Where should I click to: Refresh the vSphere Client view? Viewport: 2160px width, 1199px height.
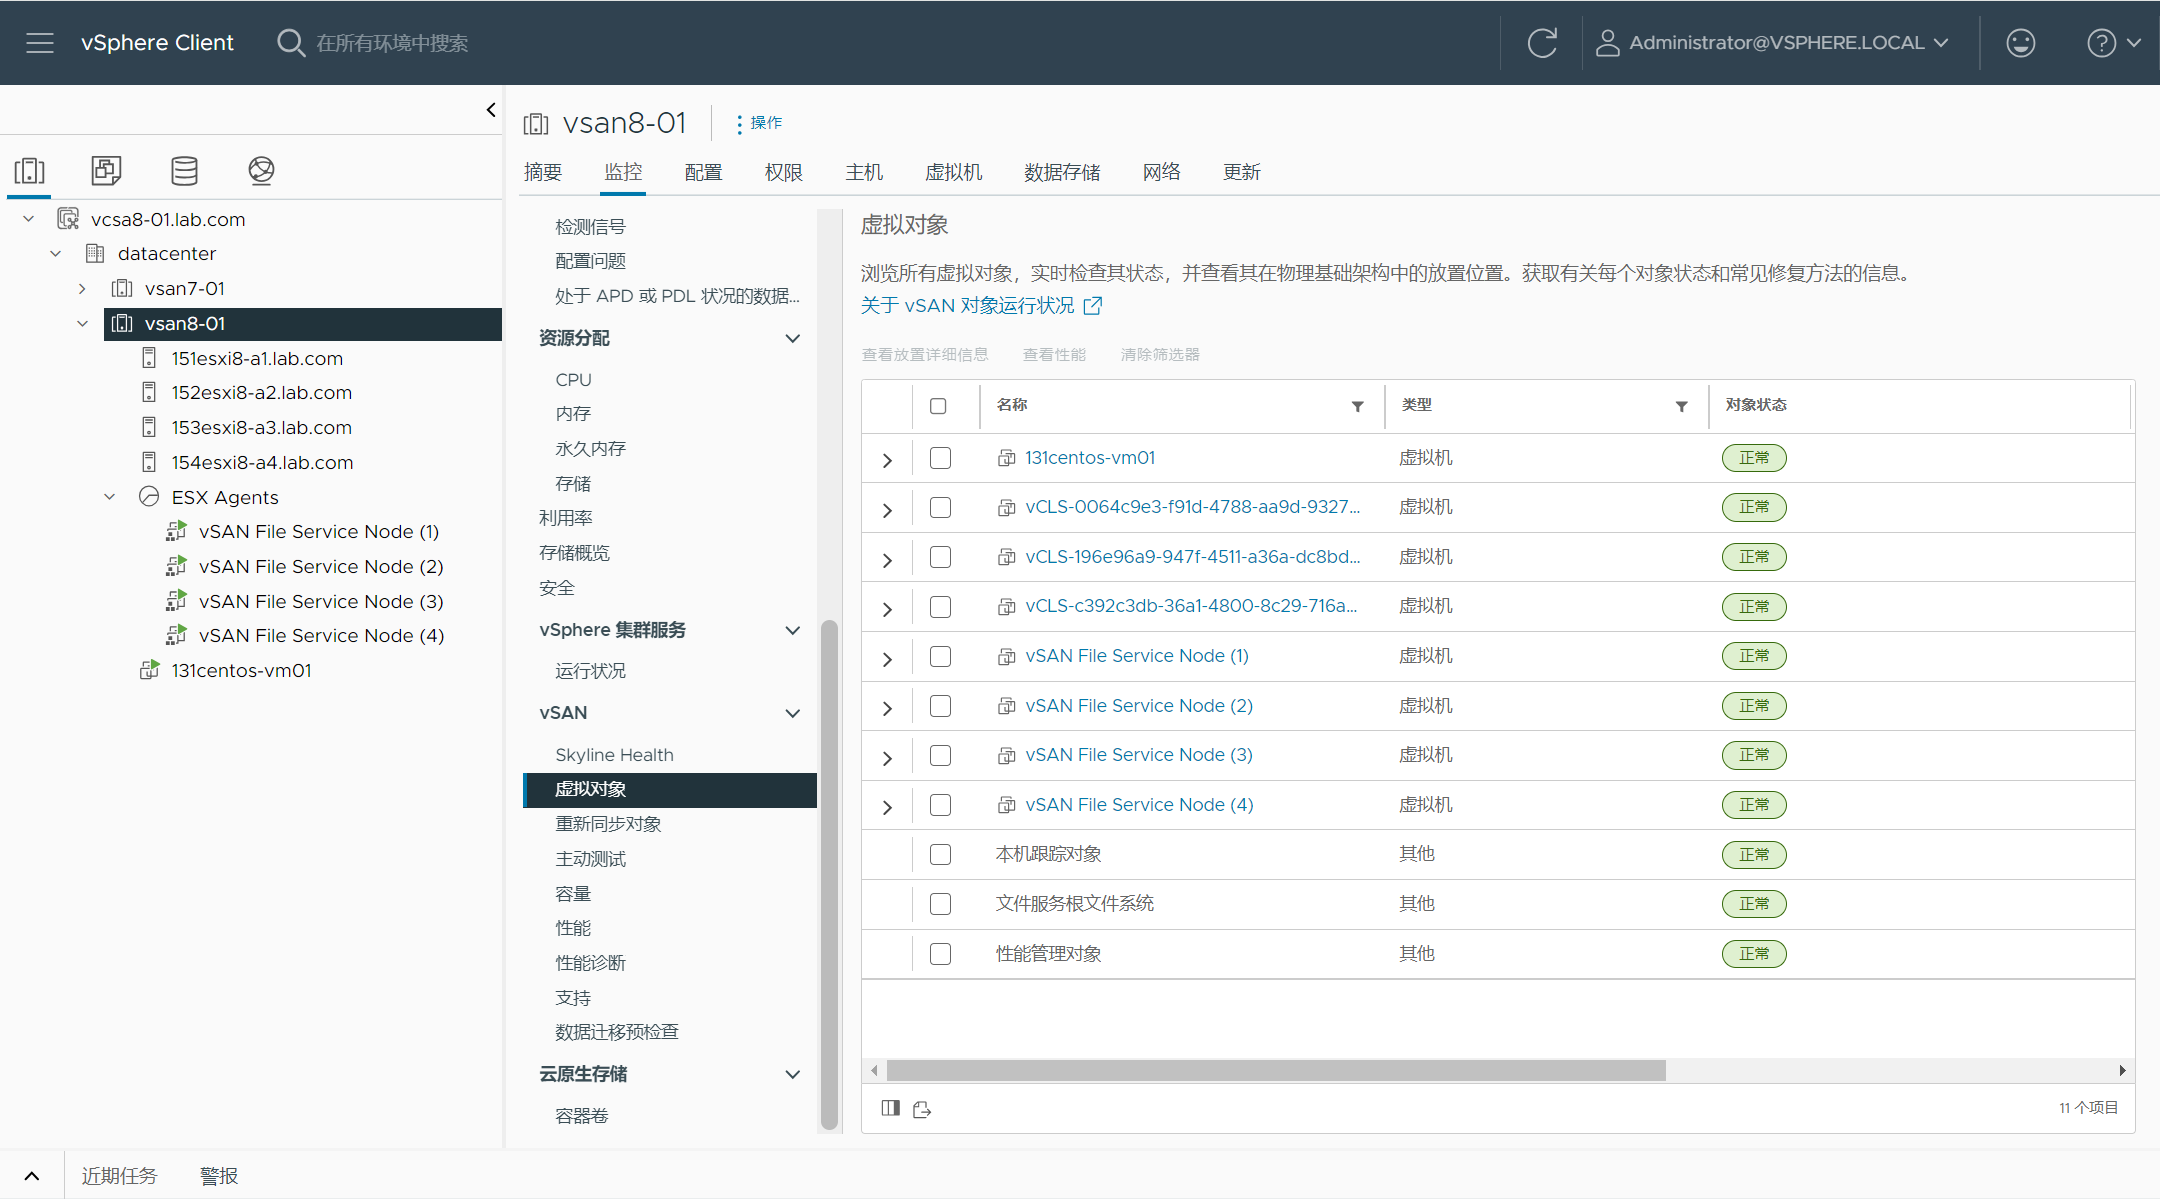(1542, 43)
